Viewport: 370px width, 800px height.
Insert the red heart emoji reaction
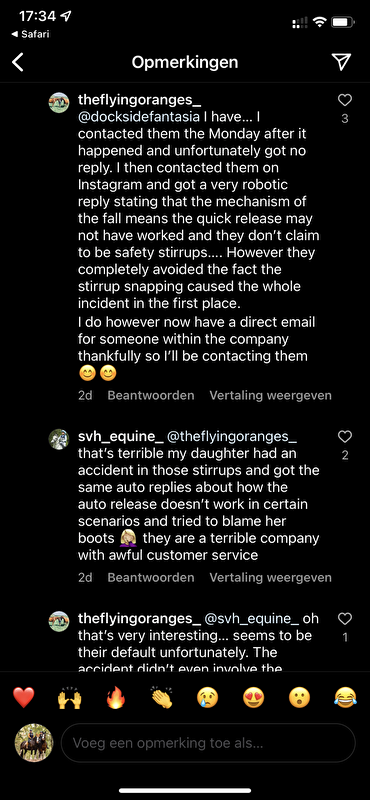(x=23, y=697)
